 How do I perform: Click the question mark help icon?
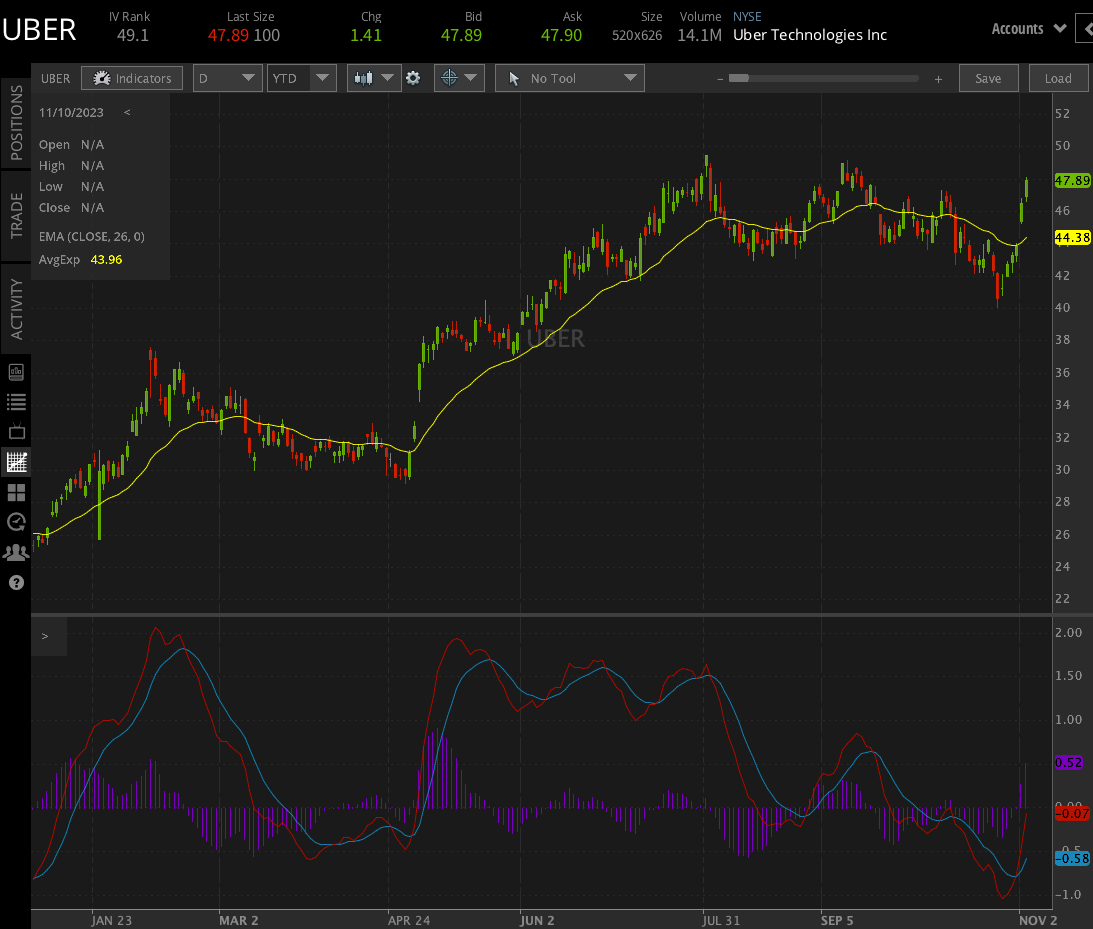click(16, 582)
